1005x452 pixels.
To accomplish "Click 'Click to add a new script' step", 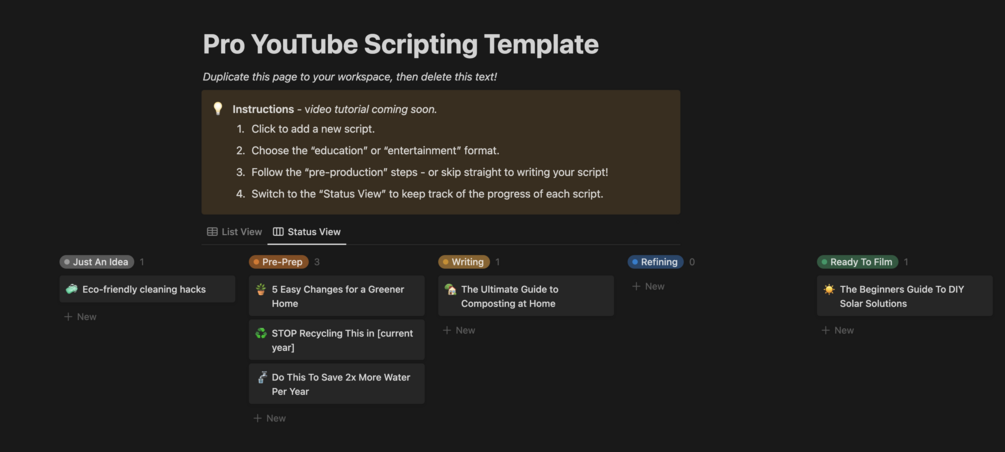I will (x=313, y=129).
